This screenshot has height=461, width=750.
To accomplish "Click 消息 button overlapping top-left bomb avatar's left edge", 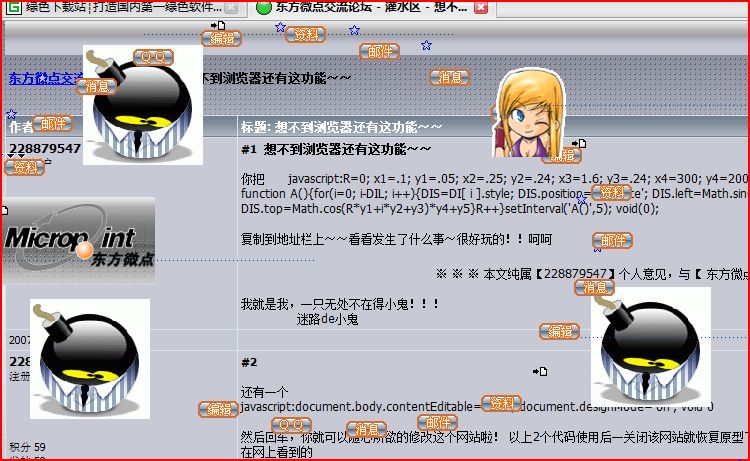I will point(97,87).
